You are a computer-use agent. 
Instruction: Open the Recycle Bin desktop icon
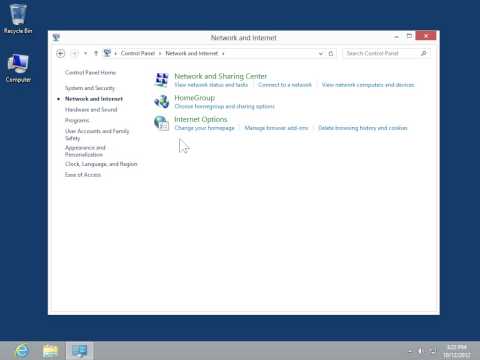pyautogui.click(x=18, y=19)
